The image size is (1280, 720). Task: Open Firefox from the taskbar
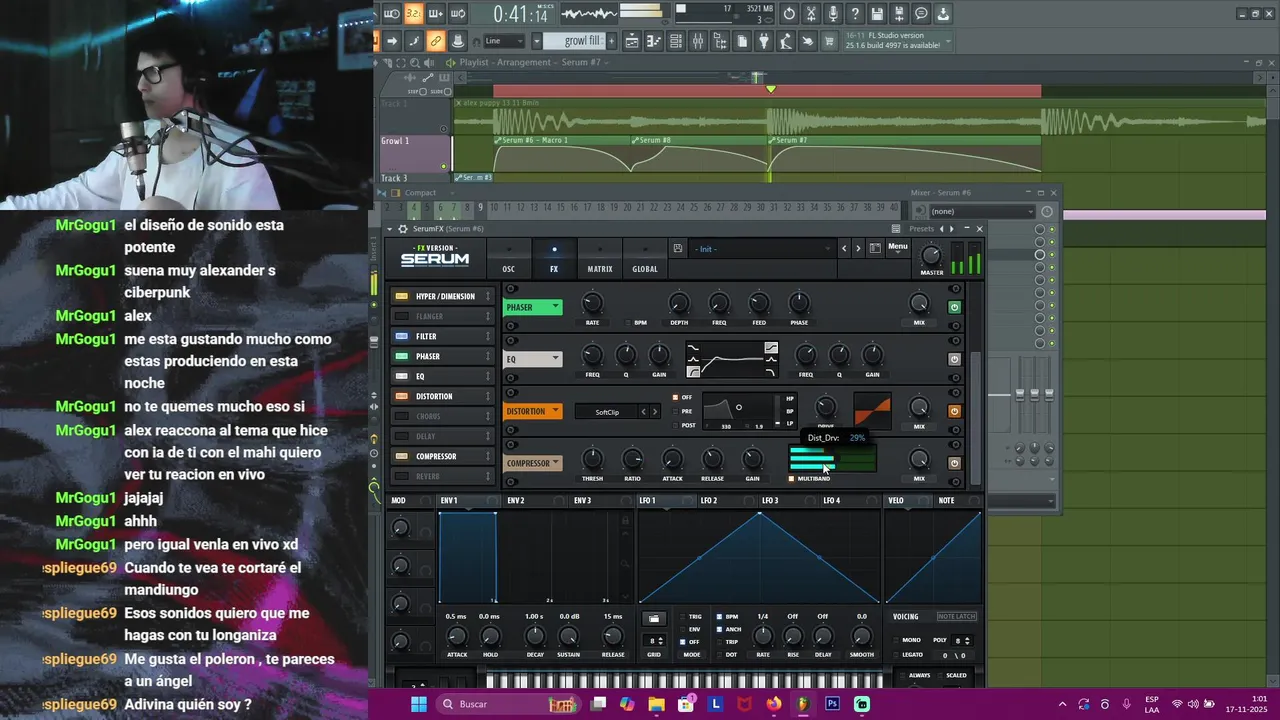click(x=774, y=704)
